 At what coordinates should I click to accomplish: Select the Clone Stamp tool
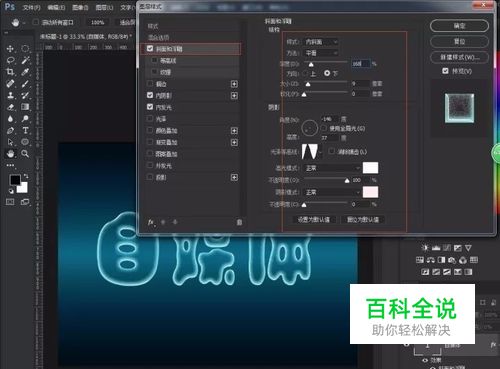(10, 95)
